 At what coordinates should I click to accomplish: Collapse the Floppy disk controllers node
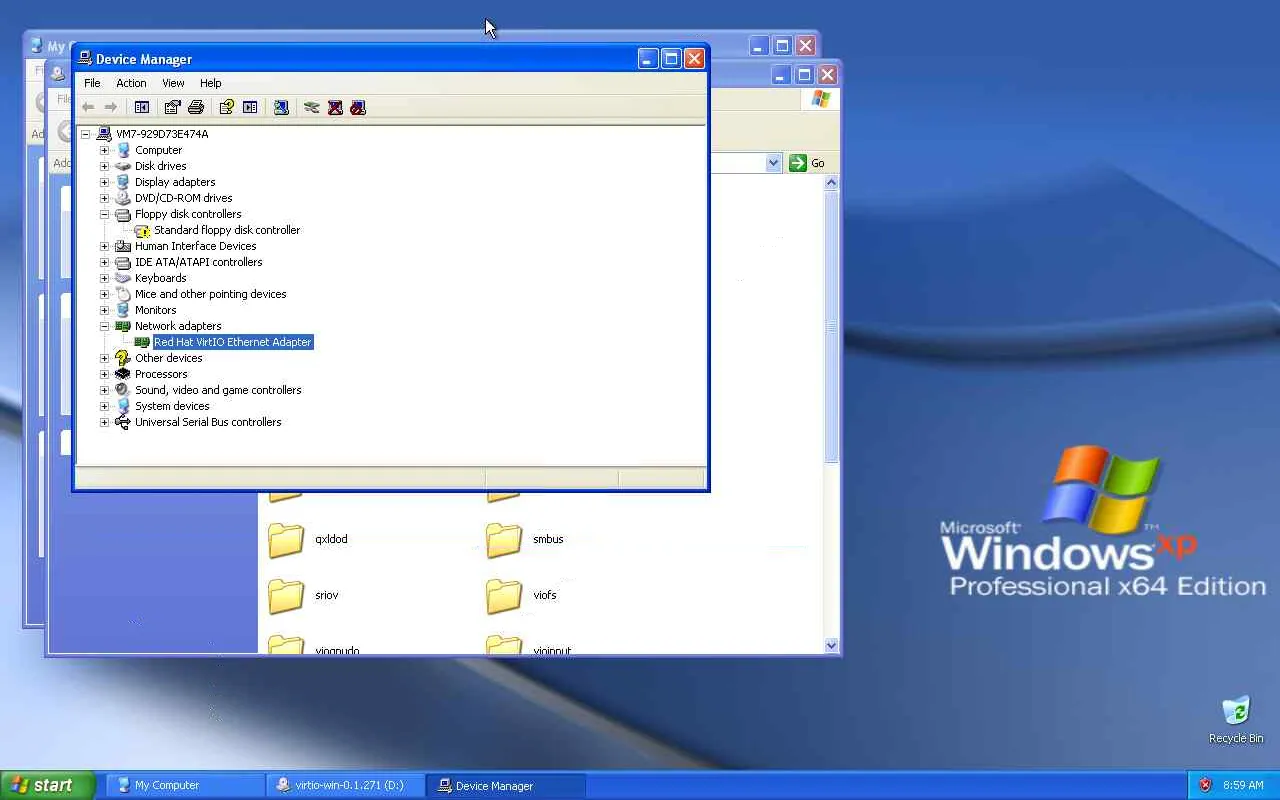pos(104,214)
